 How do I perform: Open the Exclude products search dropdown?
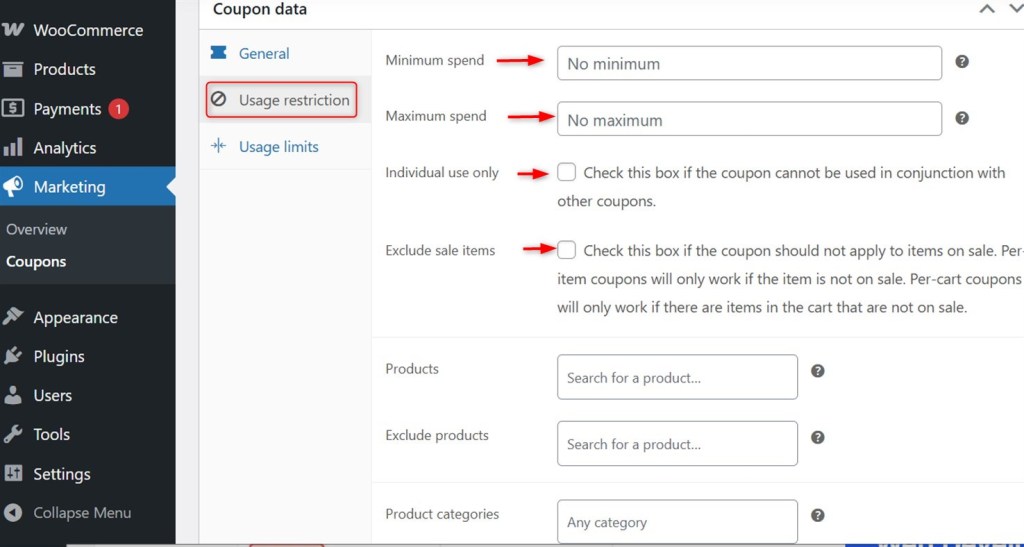click(x=677, y=444)
